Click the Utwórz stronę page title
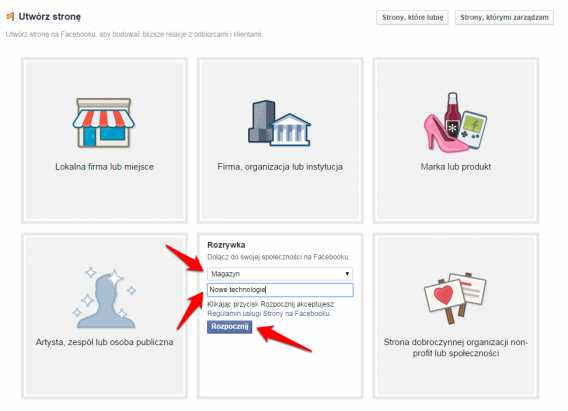Screen dimensions: 568x411 coord(50,17)
